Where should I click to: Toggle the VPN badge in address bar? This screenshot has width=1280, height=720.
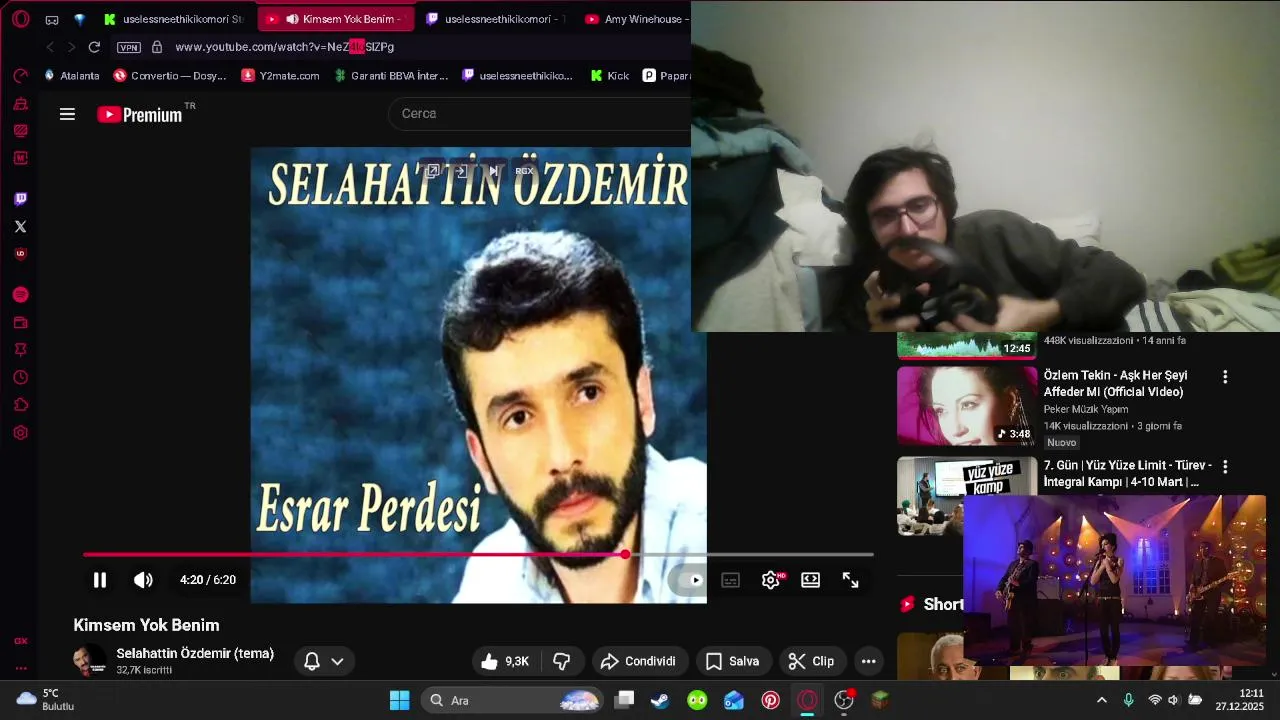(x=129, y=47)
